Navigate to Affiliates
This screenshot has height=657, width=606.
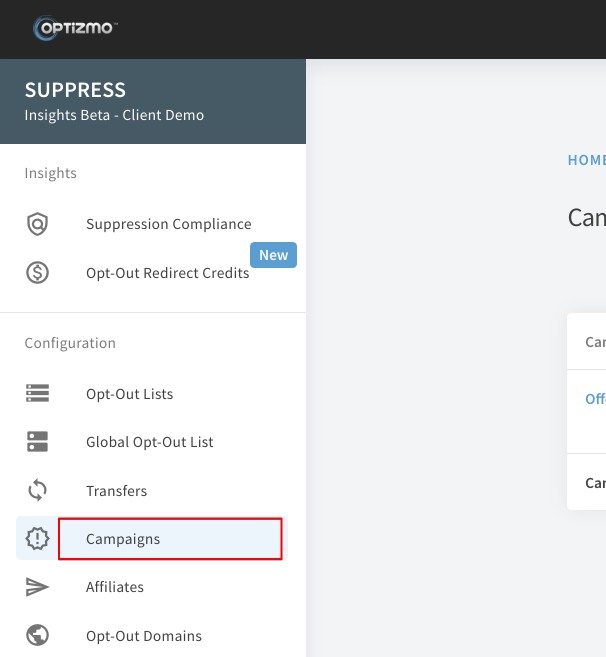[115, 587]
